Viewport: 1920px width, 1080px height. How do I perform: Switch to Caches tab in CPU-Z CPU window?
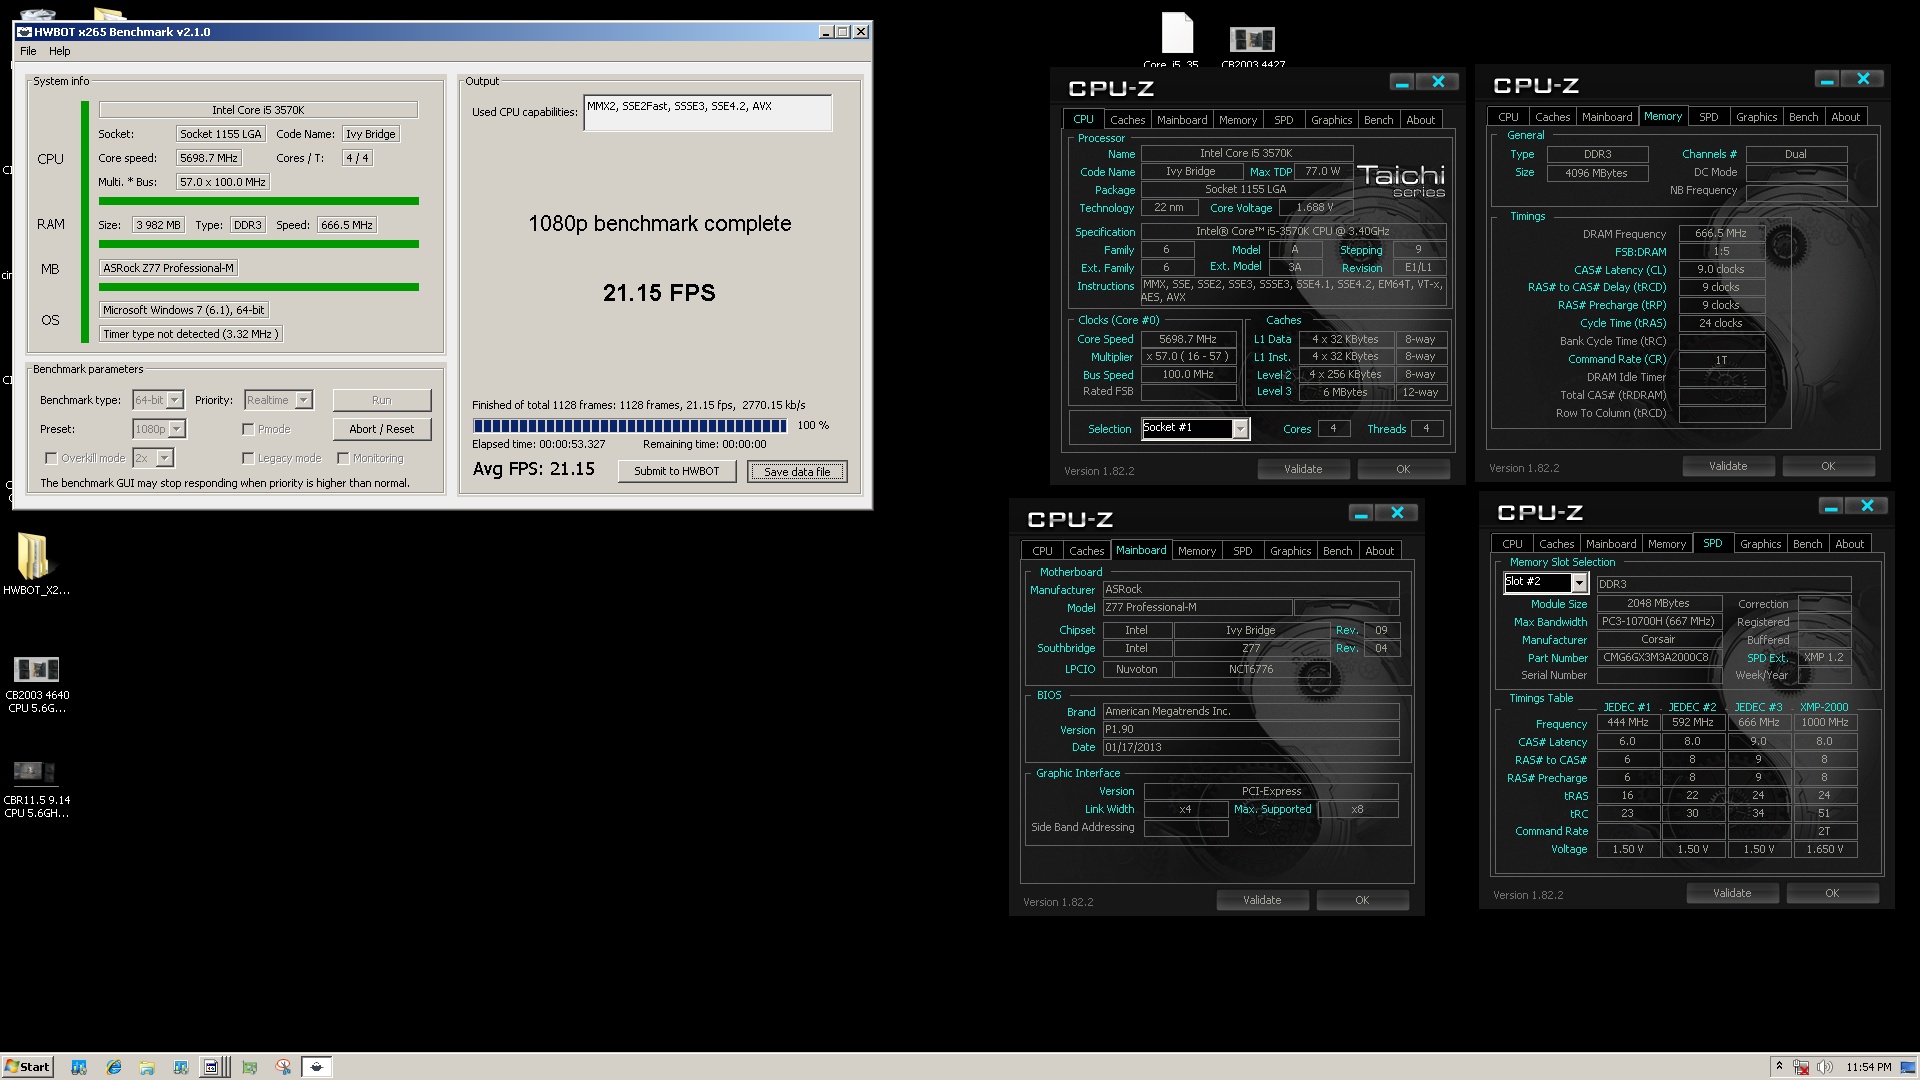point(1127,120)
